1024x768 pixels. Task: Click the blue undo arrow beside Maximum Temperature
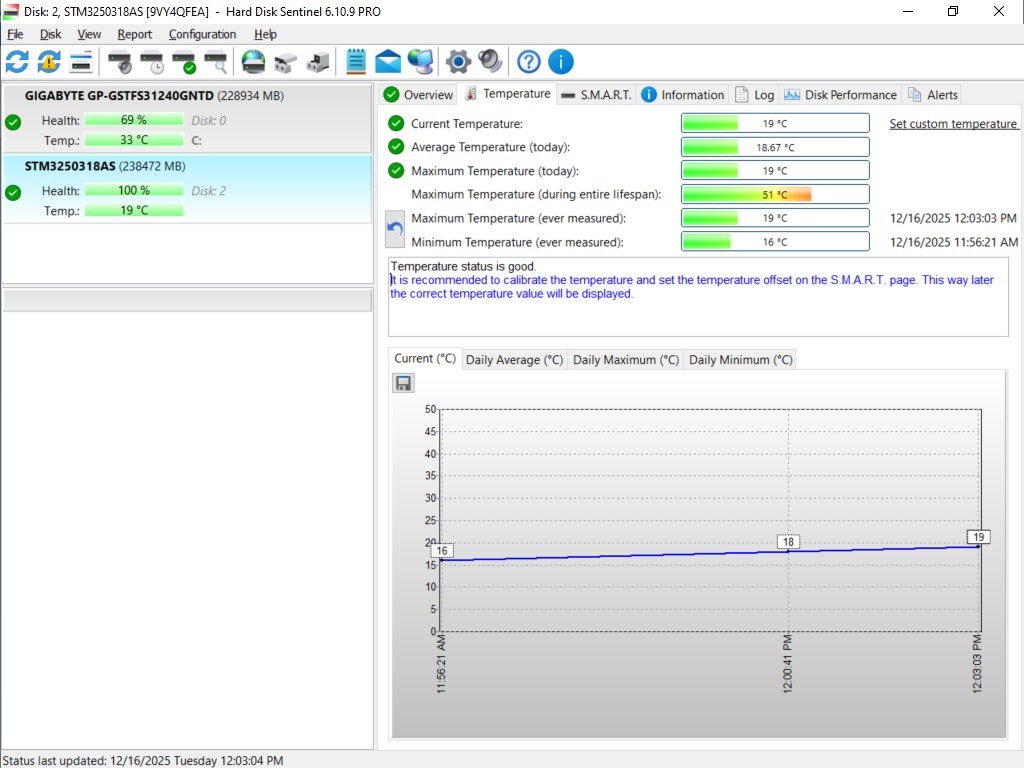[395, 229]
